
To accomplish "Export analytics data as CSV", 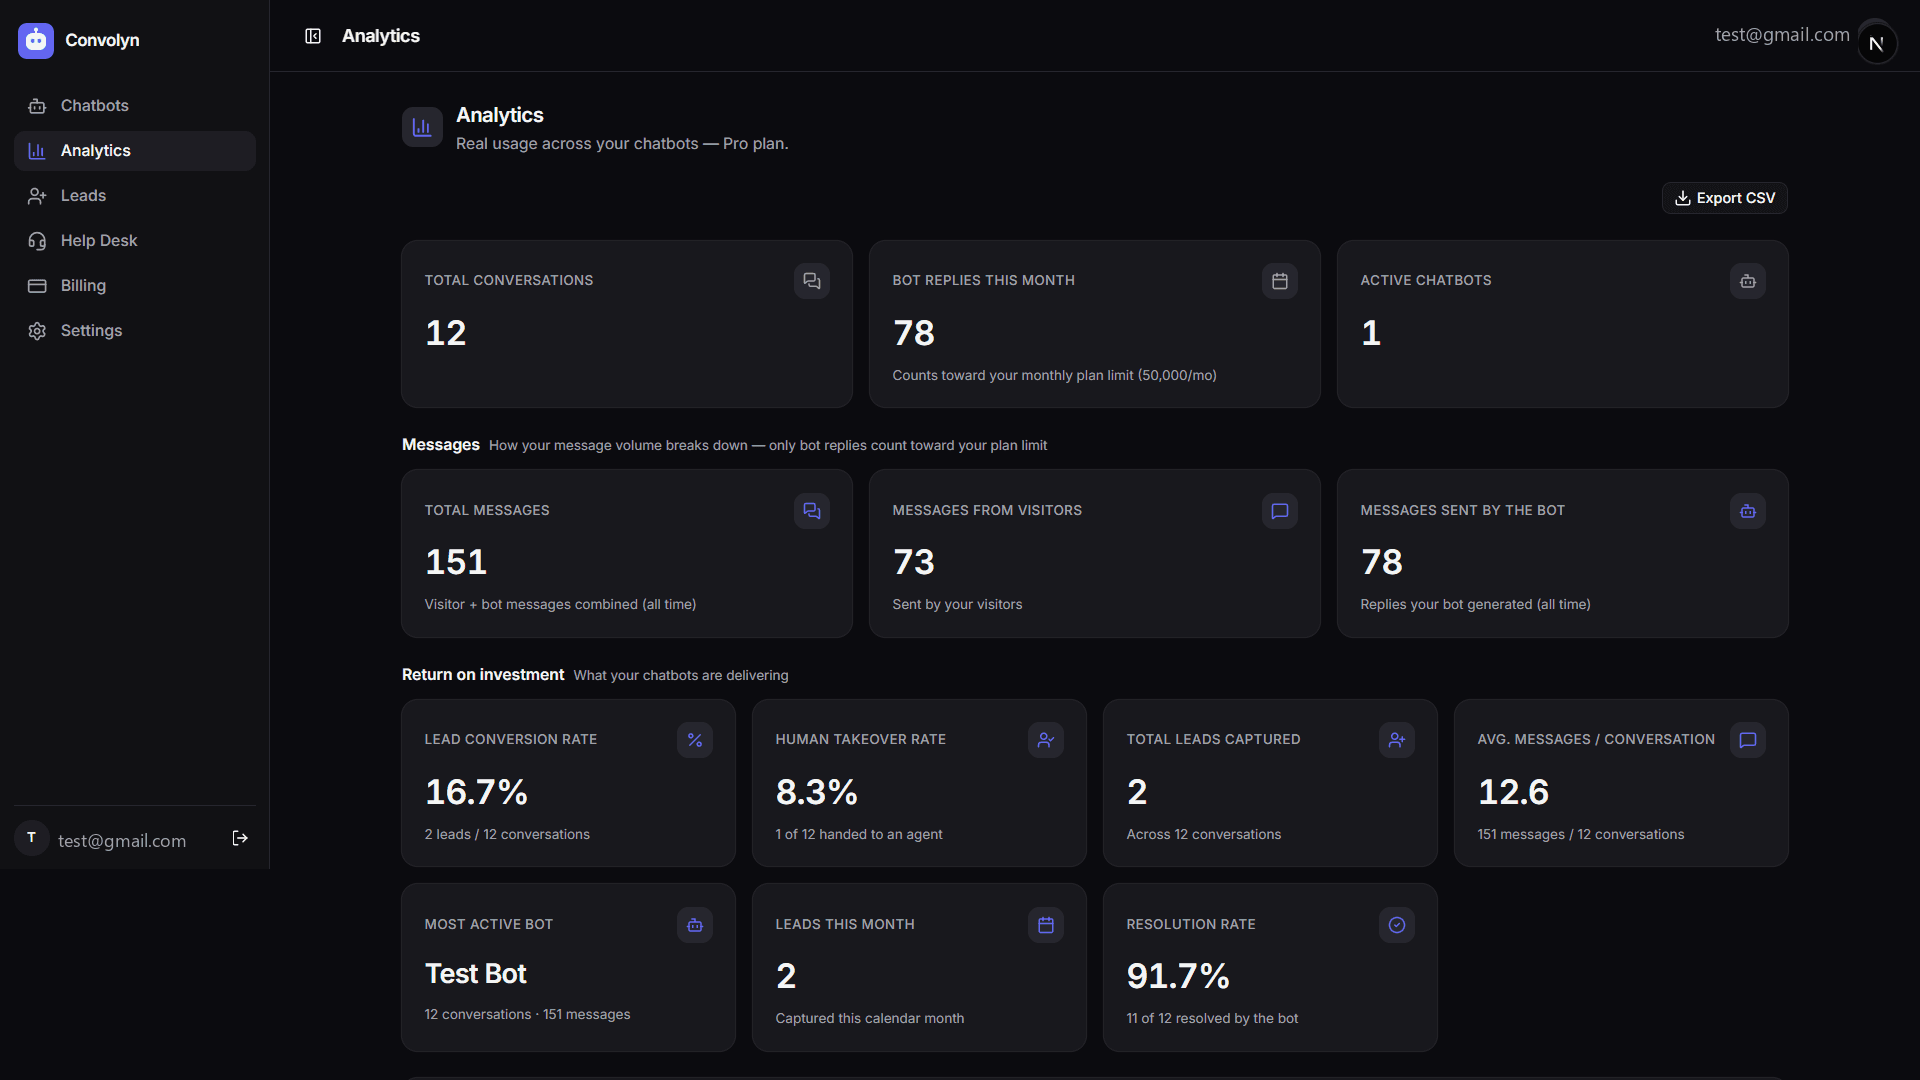I will click(1725, 198).
